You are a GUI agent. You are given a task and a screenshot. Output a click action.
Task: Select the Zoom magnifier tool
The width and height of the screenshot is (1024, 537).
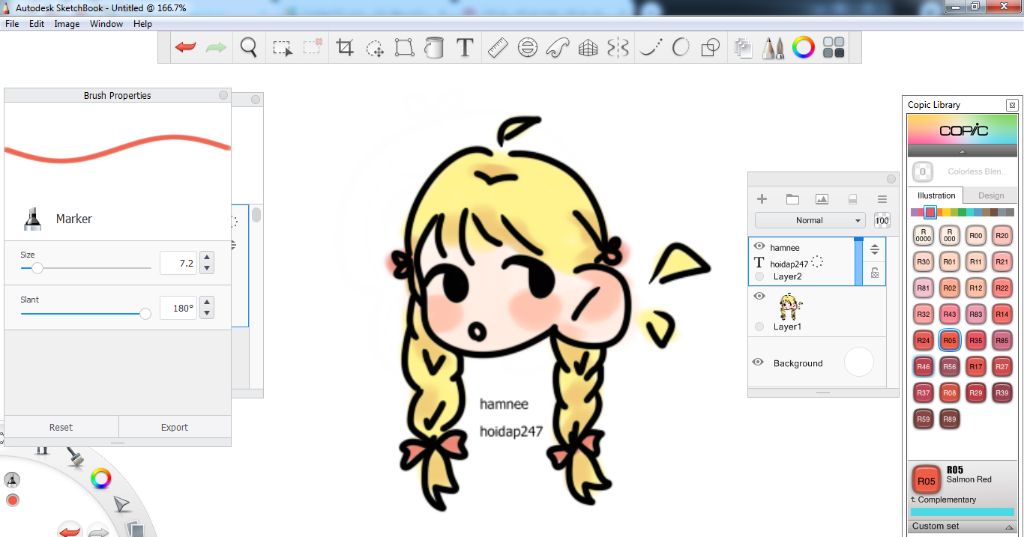pyautogui.click(x=248, y=47)
